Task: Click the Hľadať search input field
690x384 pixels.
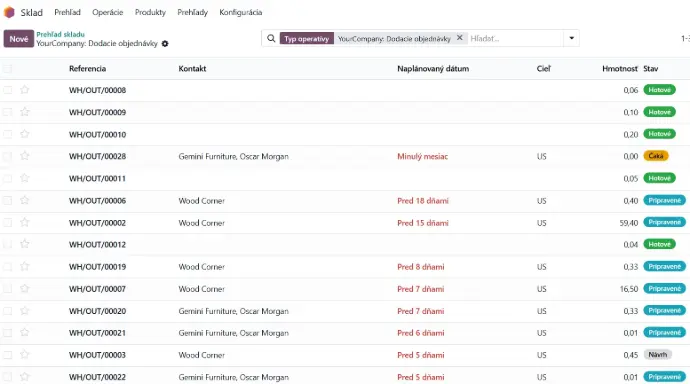Action: 515,38
